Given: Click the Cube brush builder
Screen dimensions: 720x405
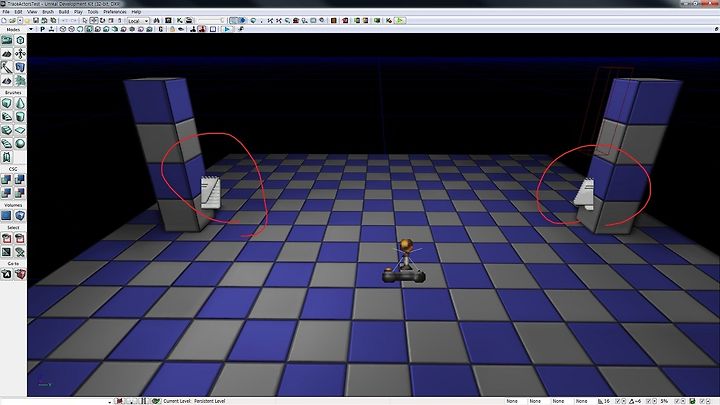Looking at the screenshot, I should [6, 103].
